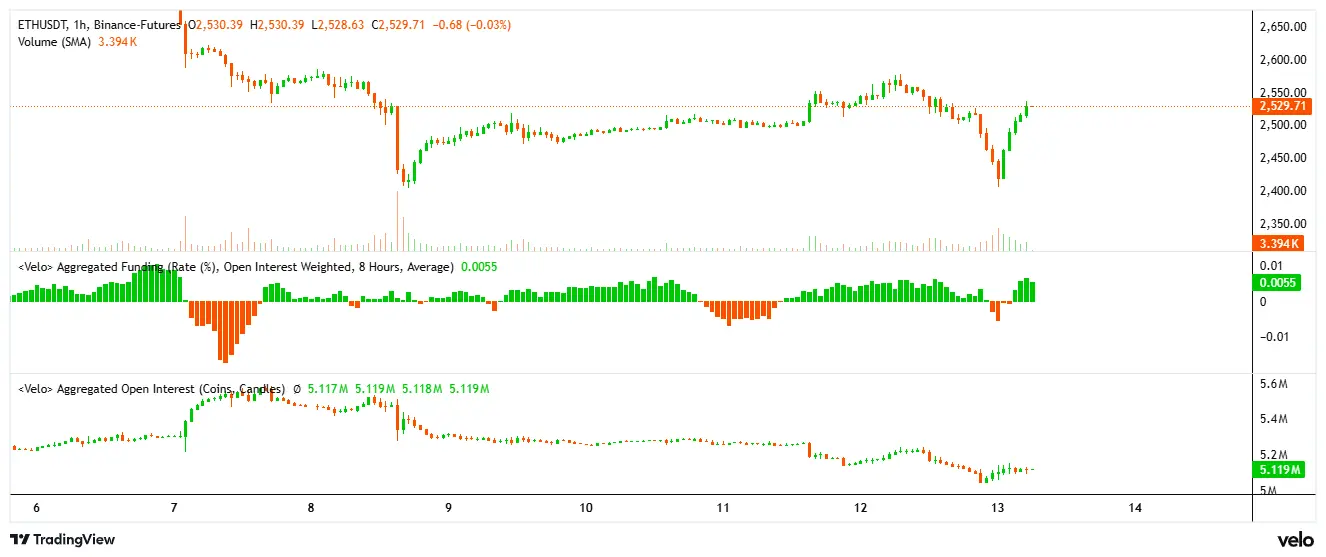Image resolution: width=1326 pixels, height=557 pixels.
Task: Click date 12 on the time axis
Action: click(860, 508)
